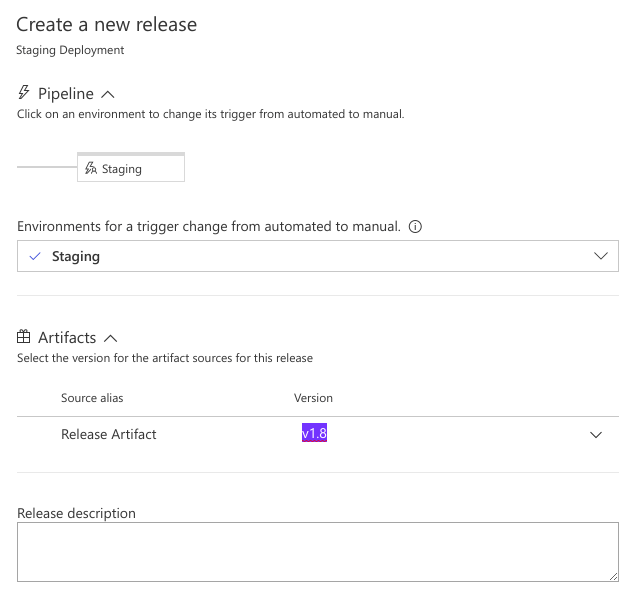This screenshot has width=637, height=600.
Task: Click the highlighted v1.8 version value
Action: tap(315, 434)
